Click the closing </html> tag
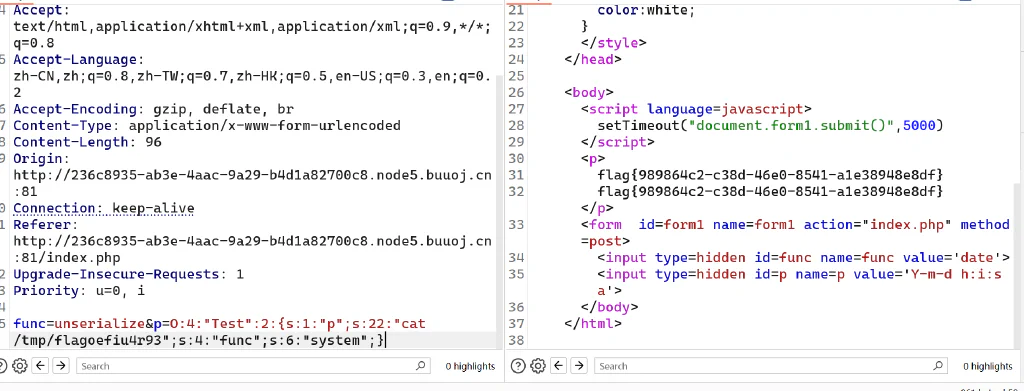Viewport: 1024px width, 391px height. 593,323
